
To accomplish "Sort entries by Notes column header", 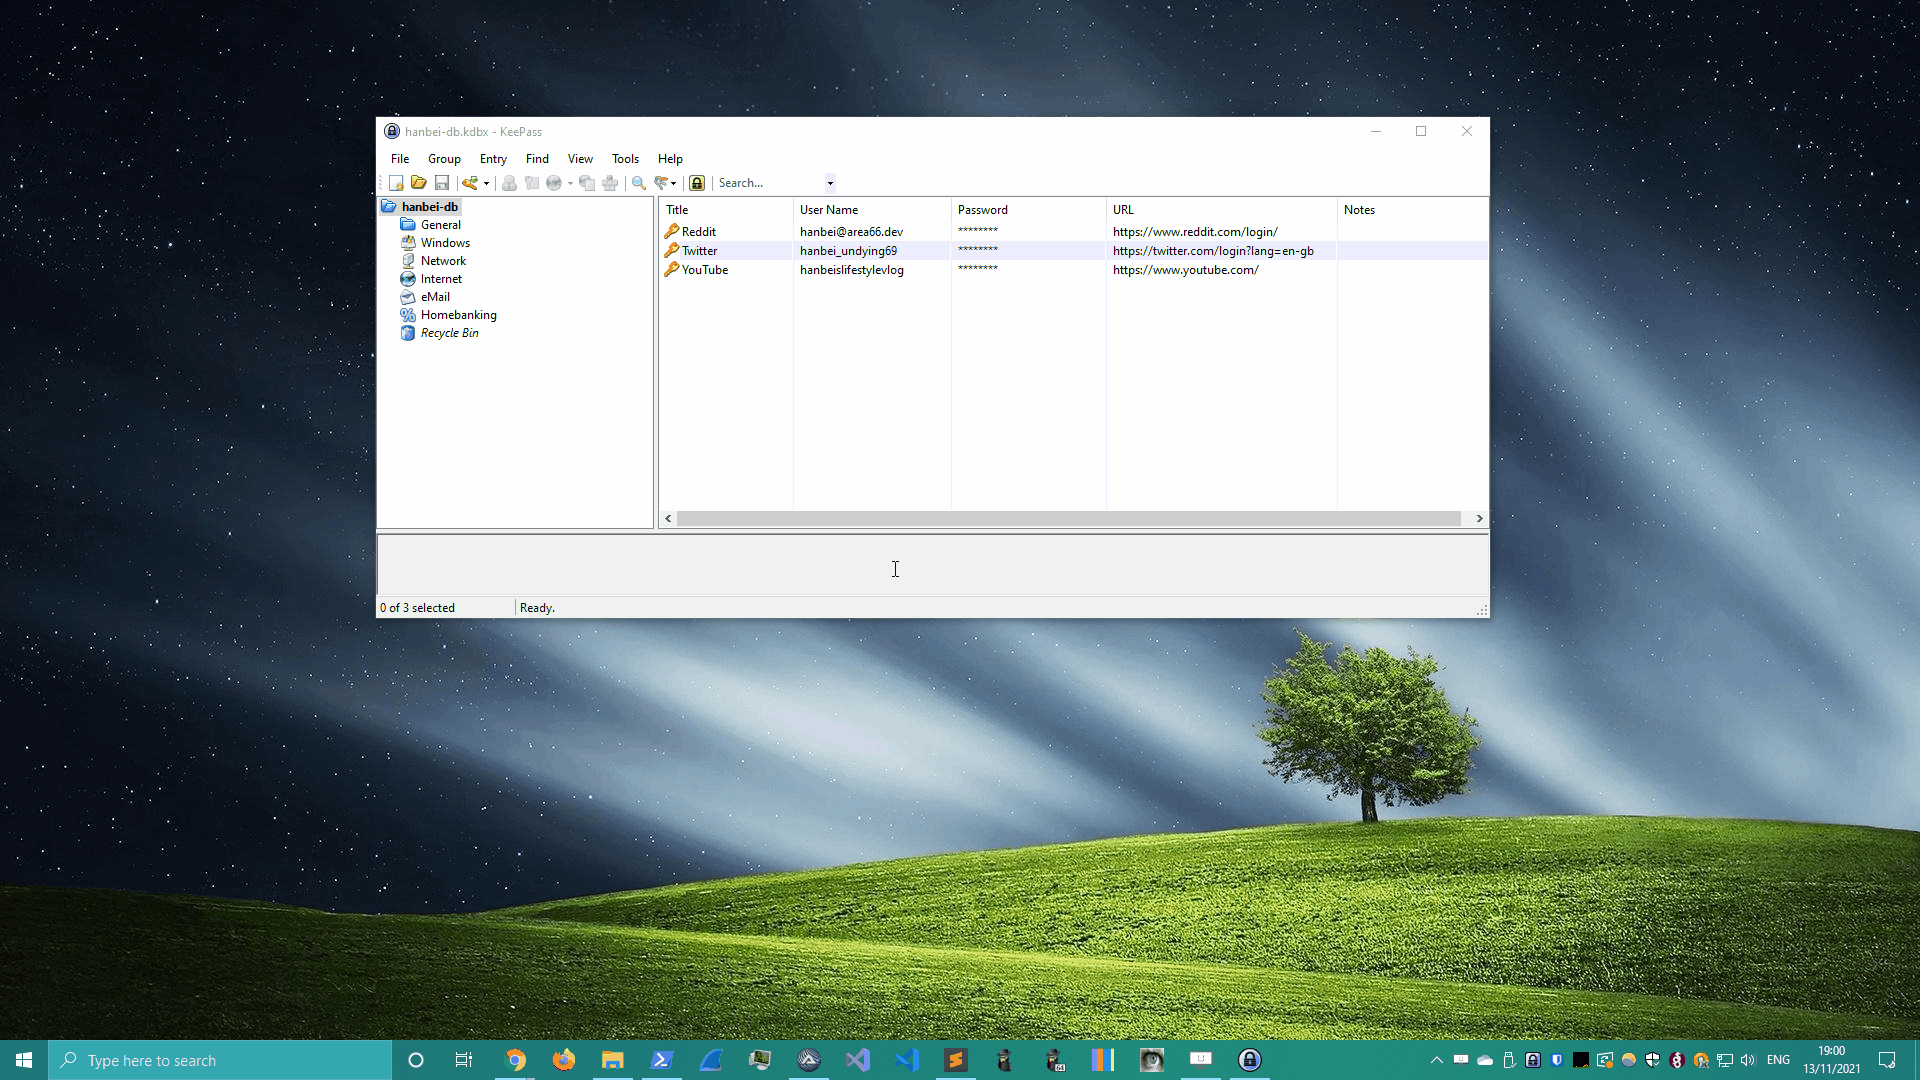I will (1412, 210).
